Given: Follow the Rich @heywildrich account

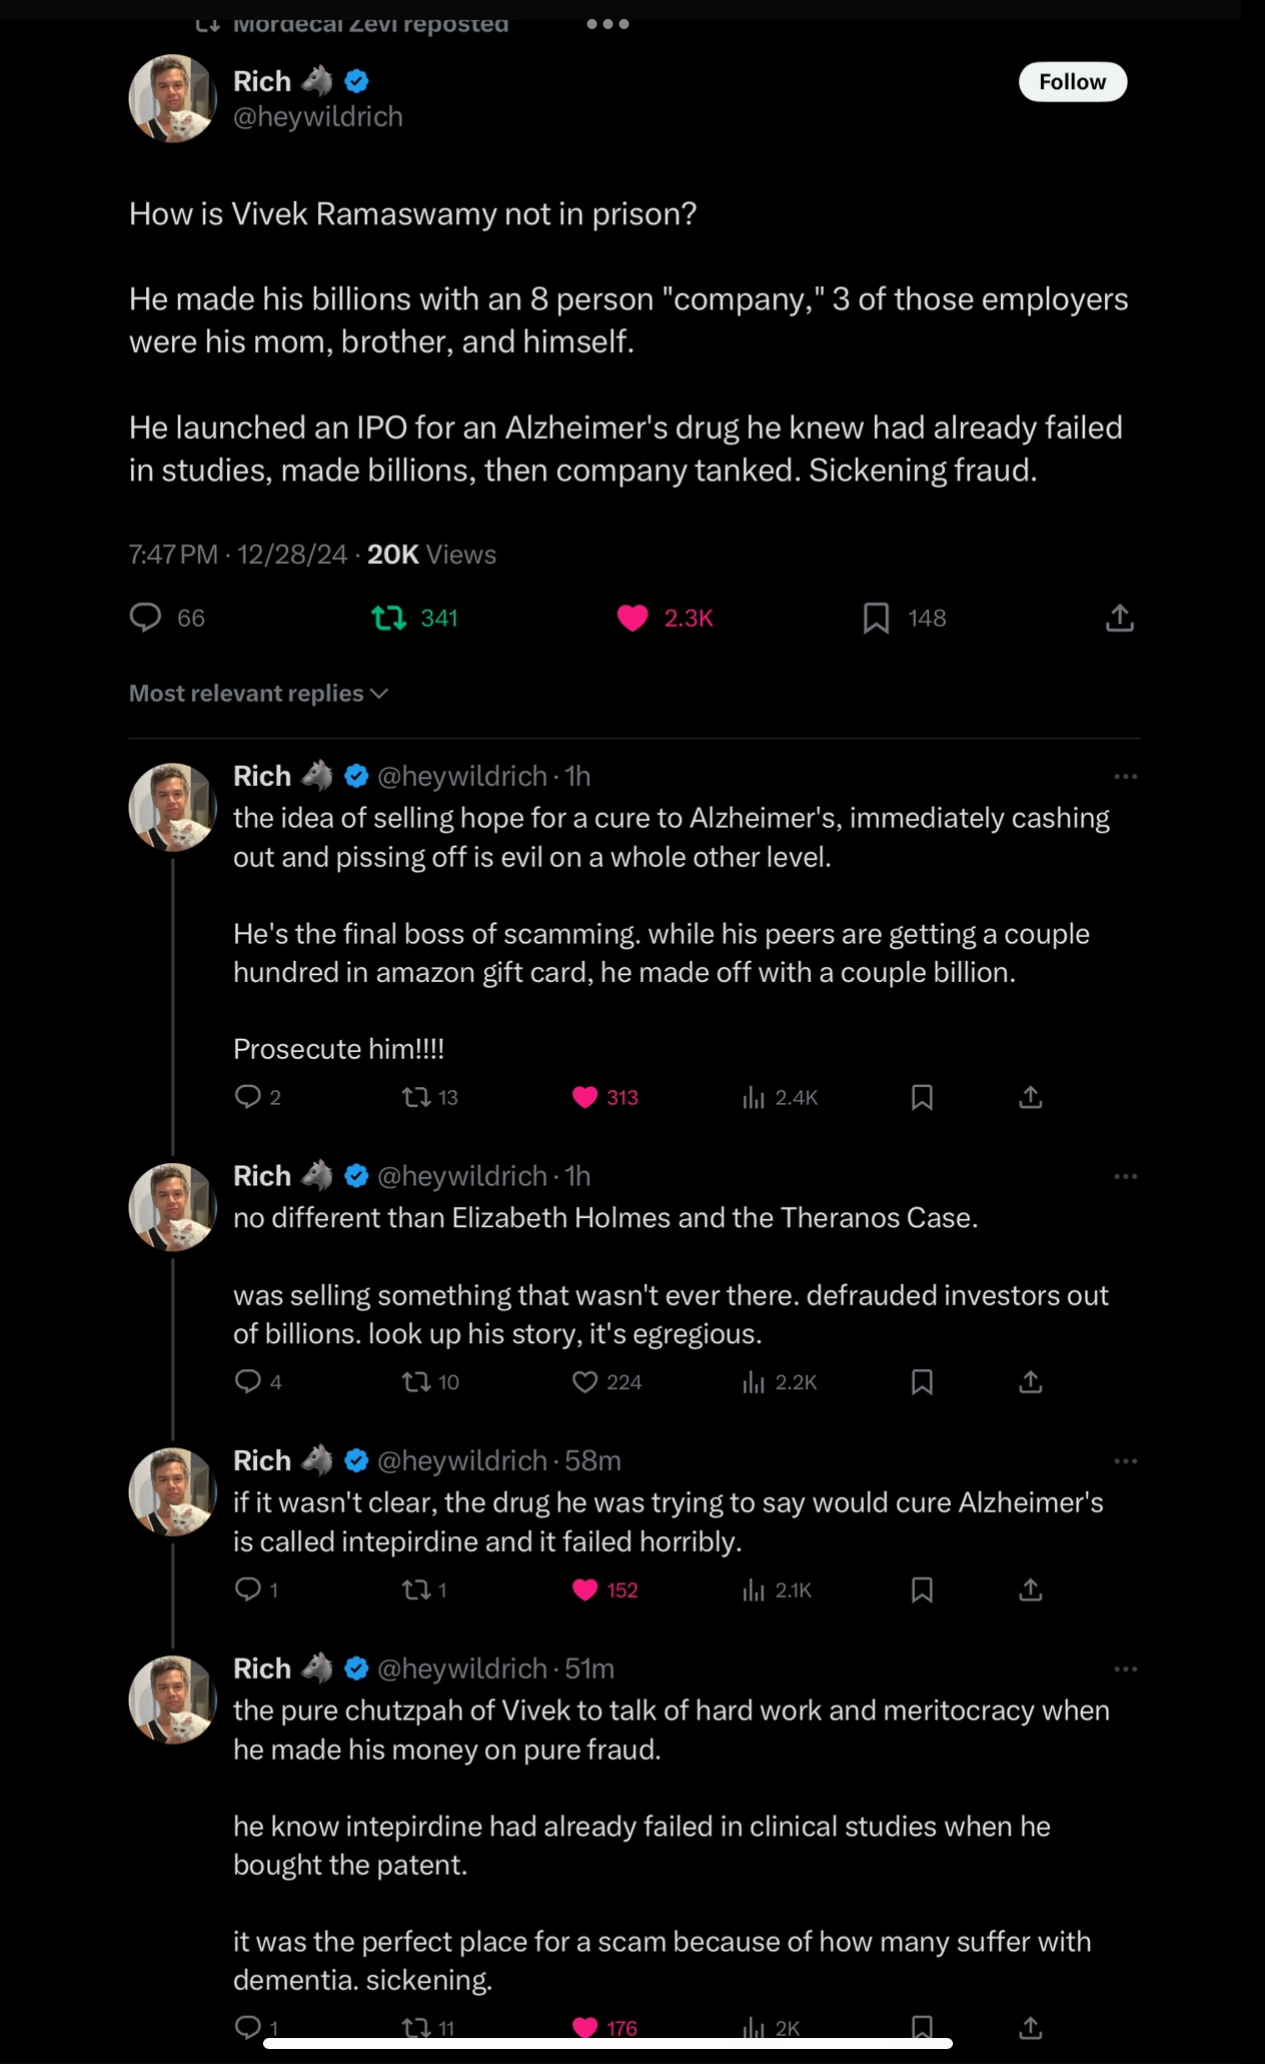Looking at the screenshot, I should [x=1072, y=82].
